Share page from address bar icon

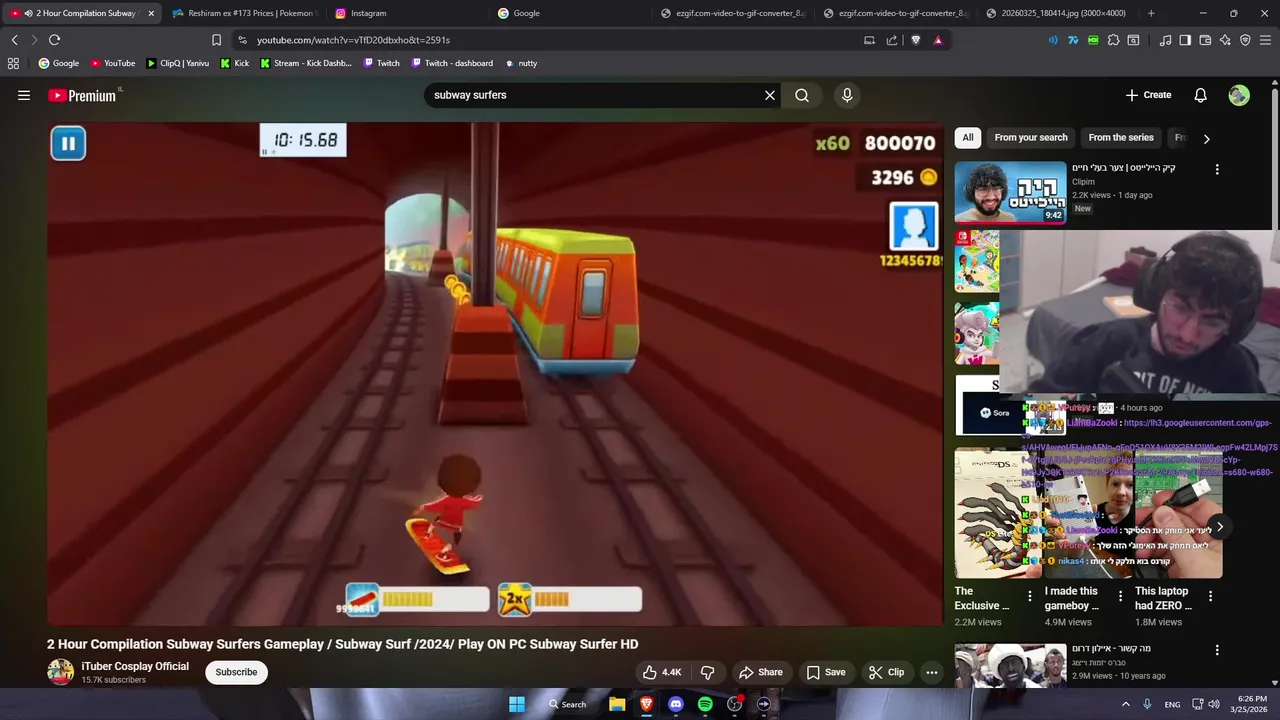pos(892,40)
